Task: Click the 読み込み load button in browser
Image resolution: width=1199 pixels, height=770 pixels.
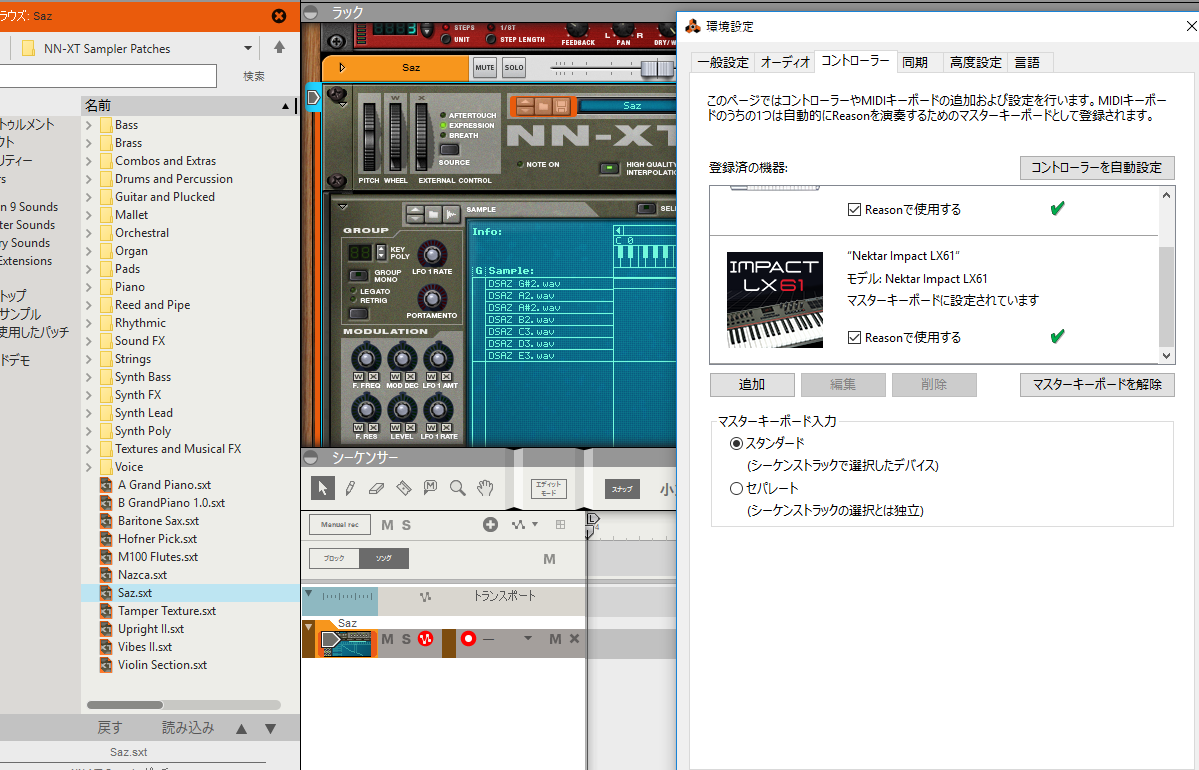Action: pyautogui.click(x=188, y=728)
